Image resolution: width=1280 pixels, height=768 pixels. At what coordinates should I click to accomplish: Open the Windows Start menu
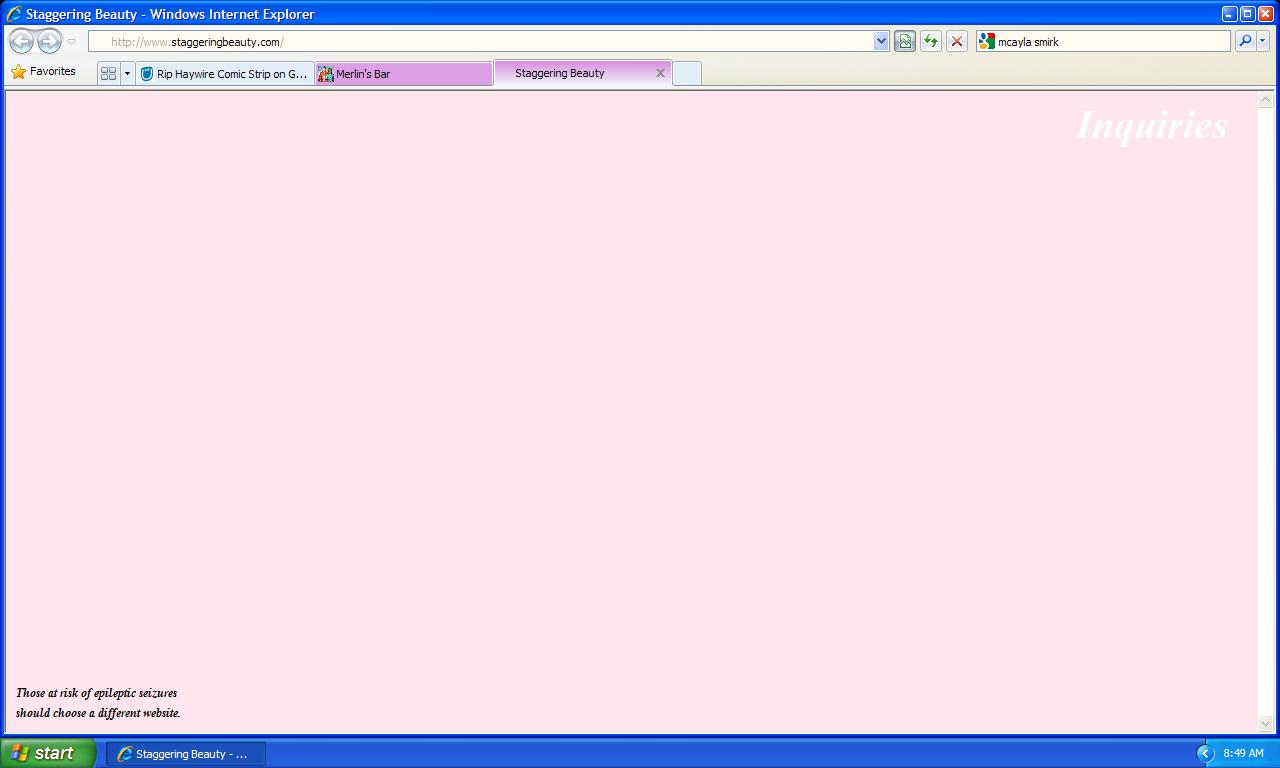coord(48,753)
